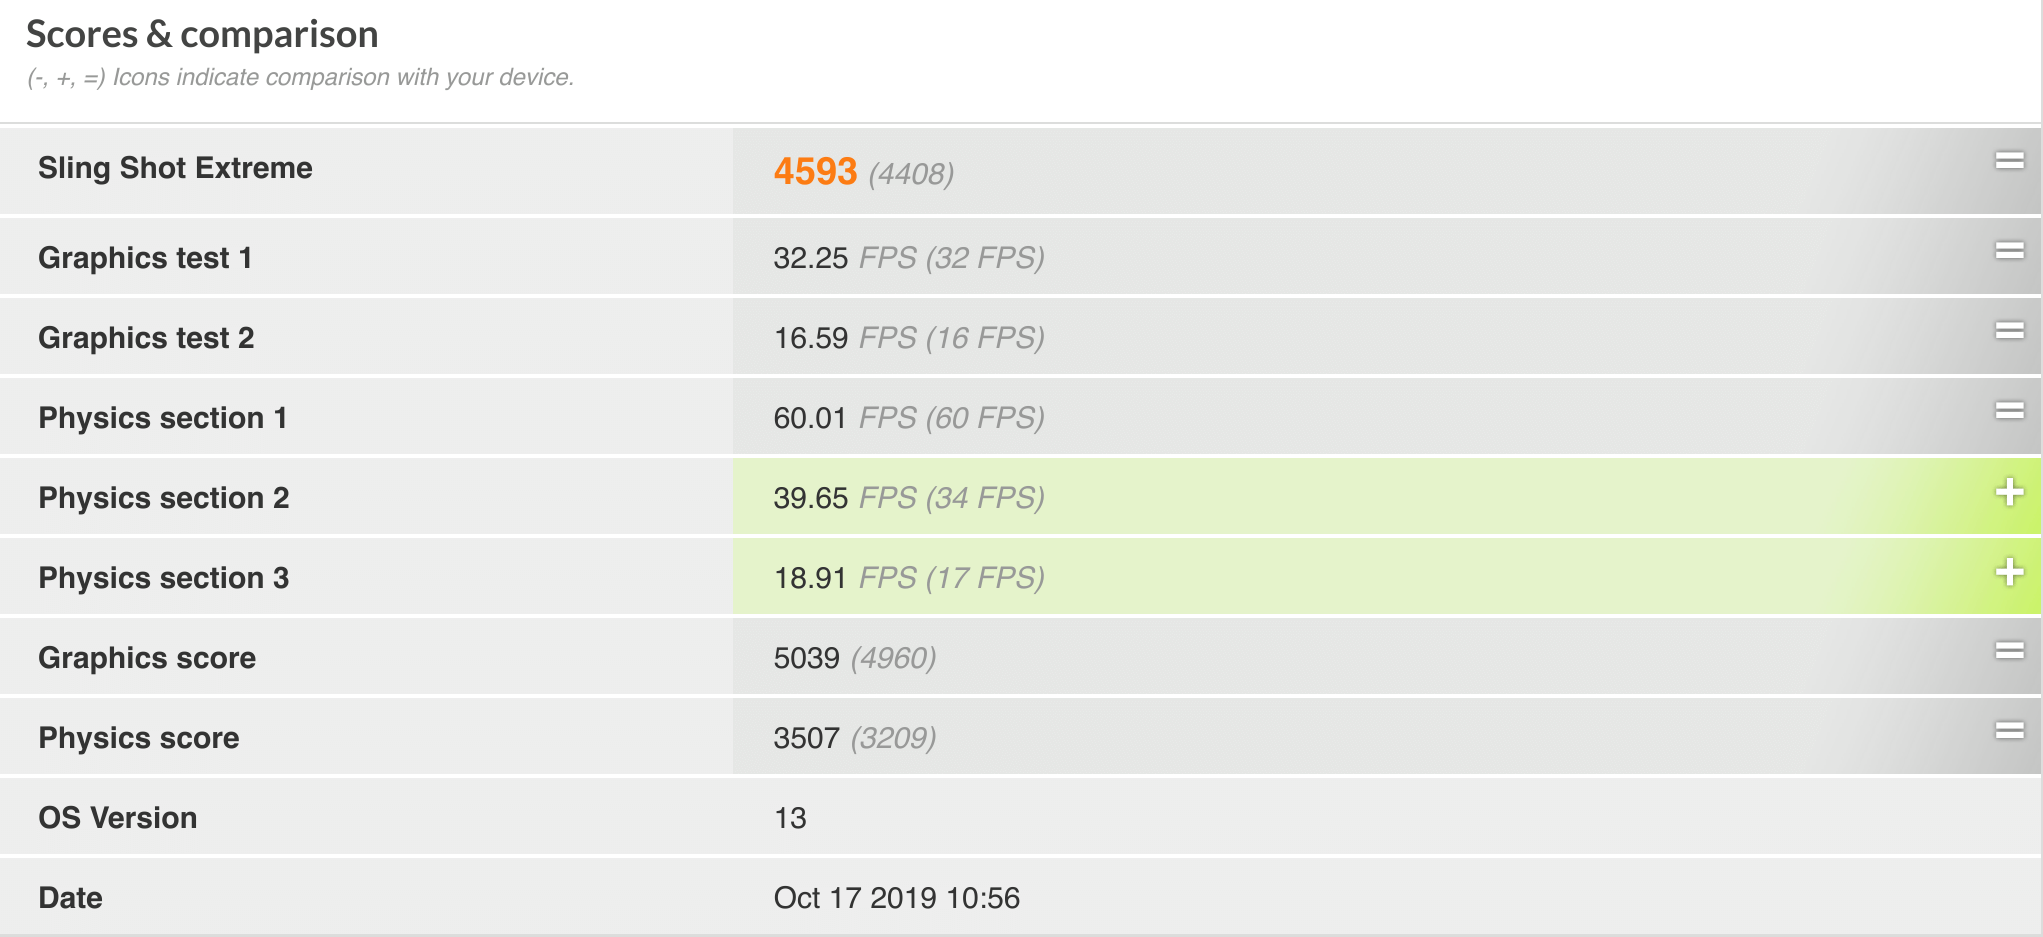Click the Graphics score value 5039
Screen dimensions: 2043x937
point(806,658)
